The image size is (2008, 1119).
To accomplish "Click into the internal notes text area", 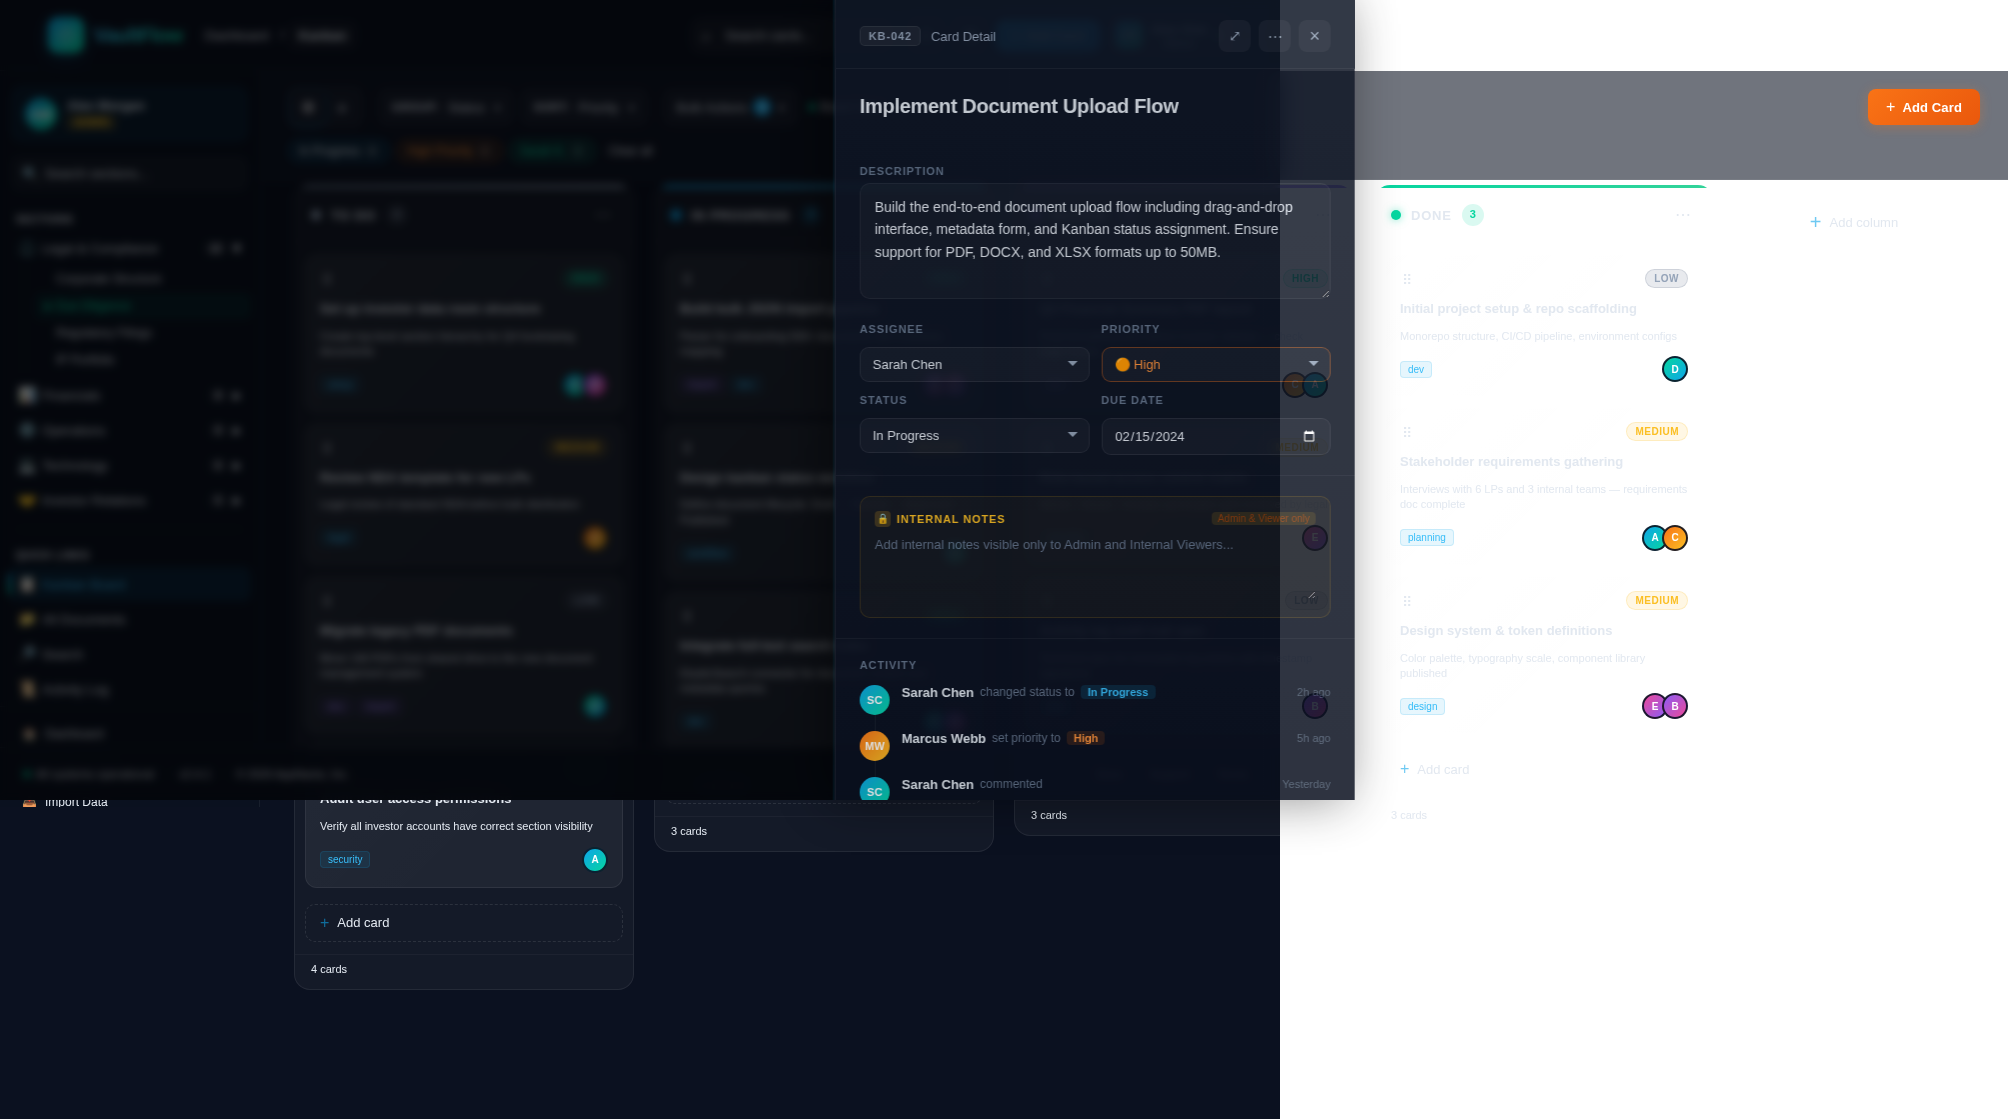I will click(1094, 570).
